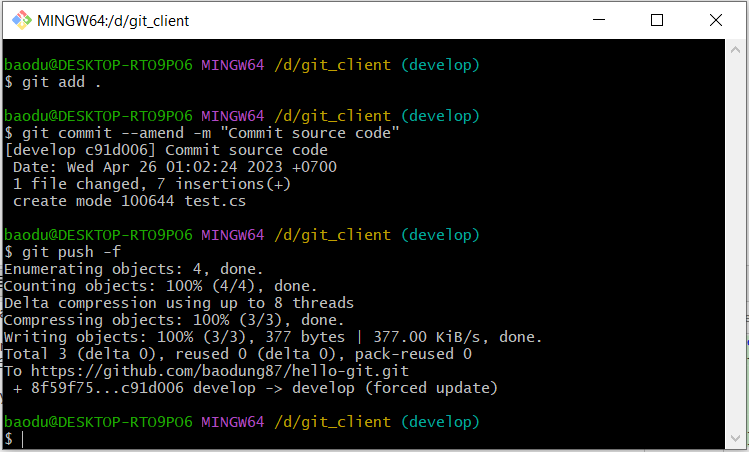Click 'create mode 100644 test.cs' line

pos(129,201)
